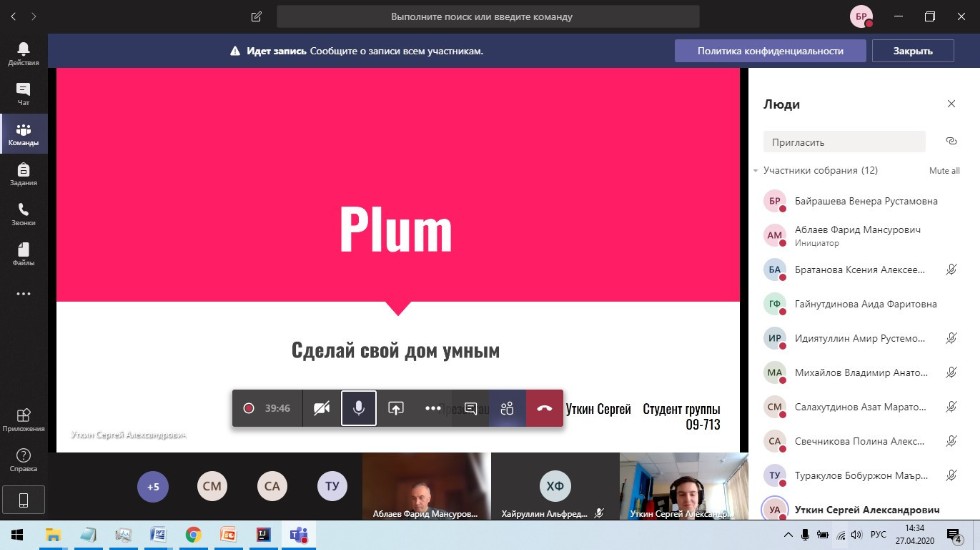Viewport: 980px width, 550px height.
Task: Collapse the Участники собрания (12) list
Action: [x=756, y=171]
